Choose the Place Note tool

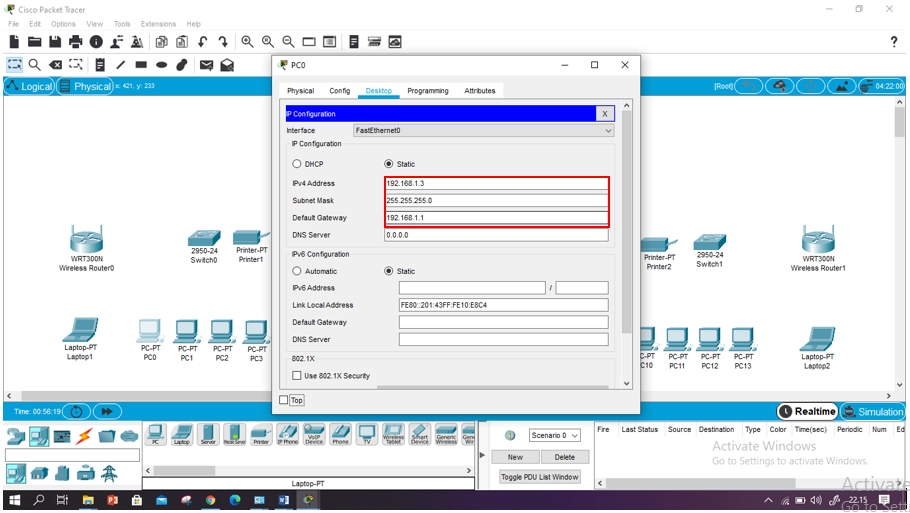click(100, 64)
